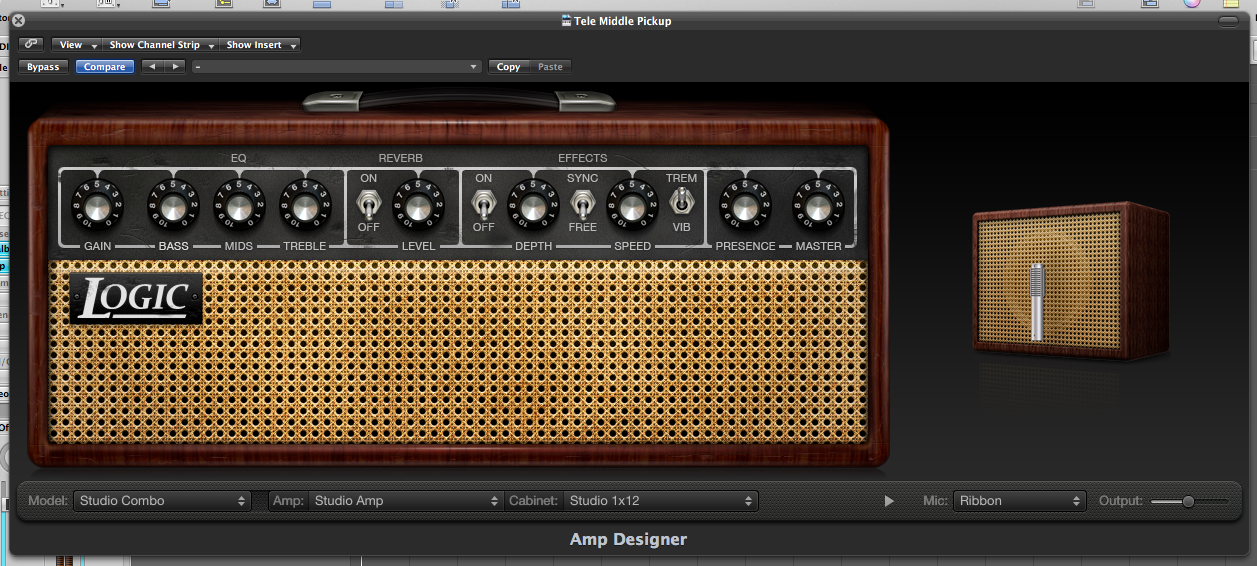Open the Show Channel Strip menu

pyautogui.click(x=161, y=45)
